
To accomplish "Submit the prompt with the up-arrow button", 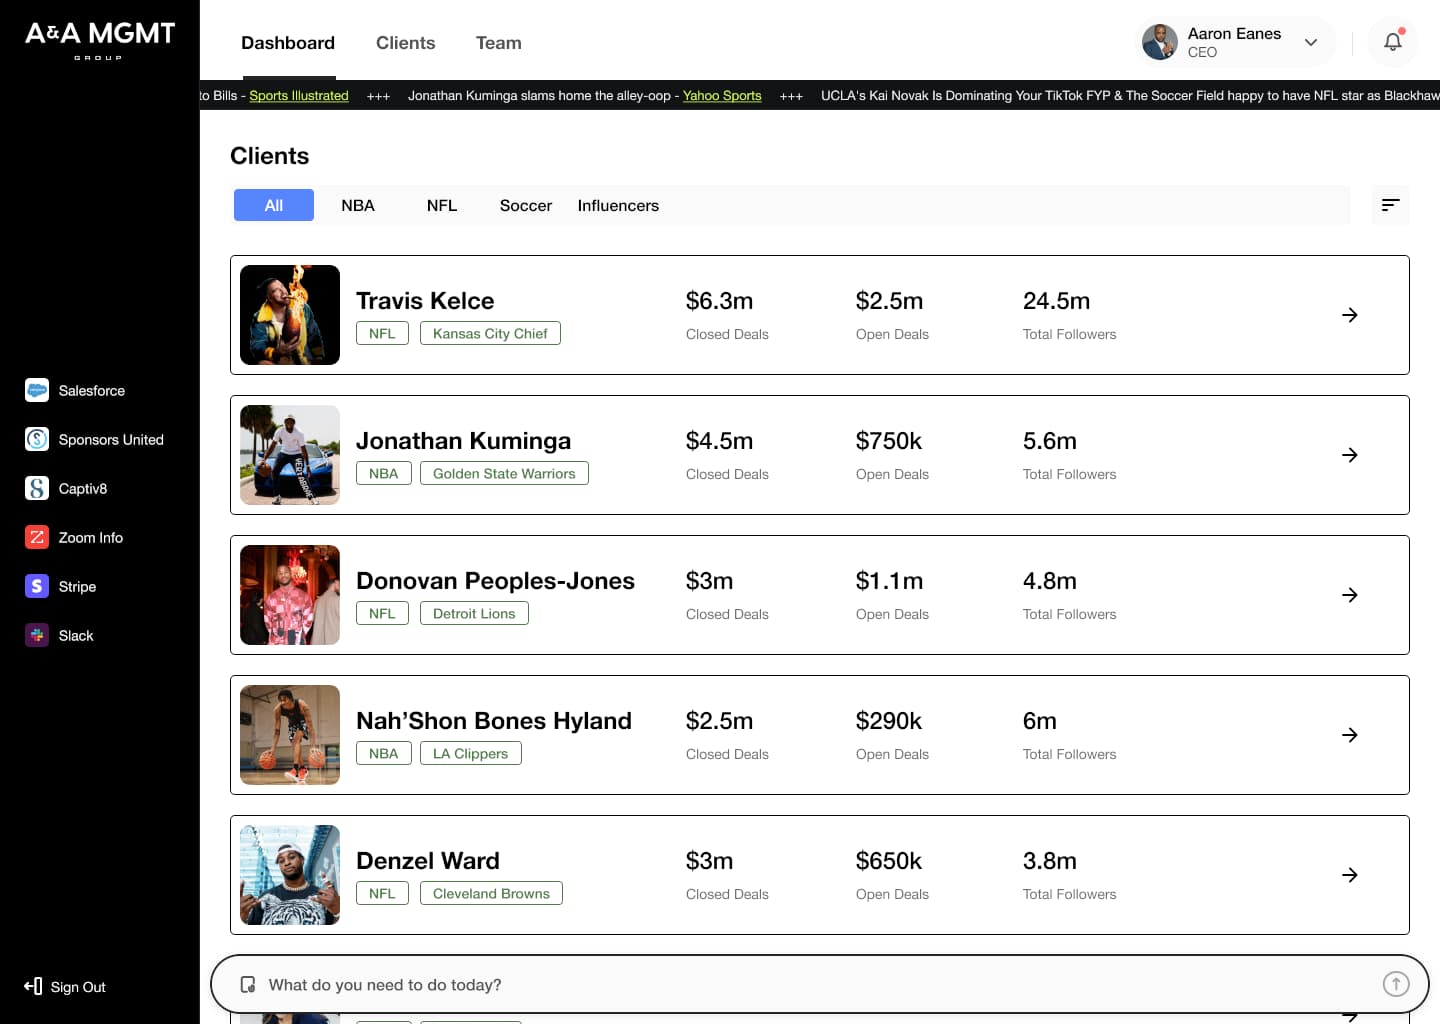I will [x=1396, y=985].
